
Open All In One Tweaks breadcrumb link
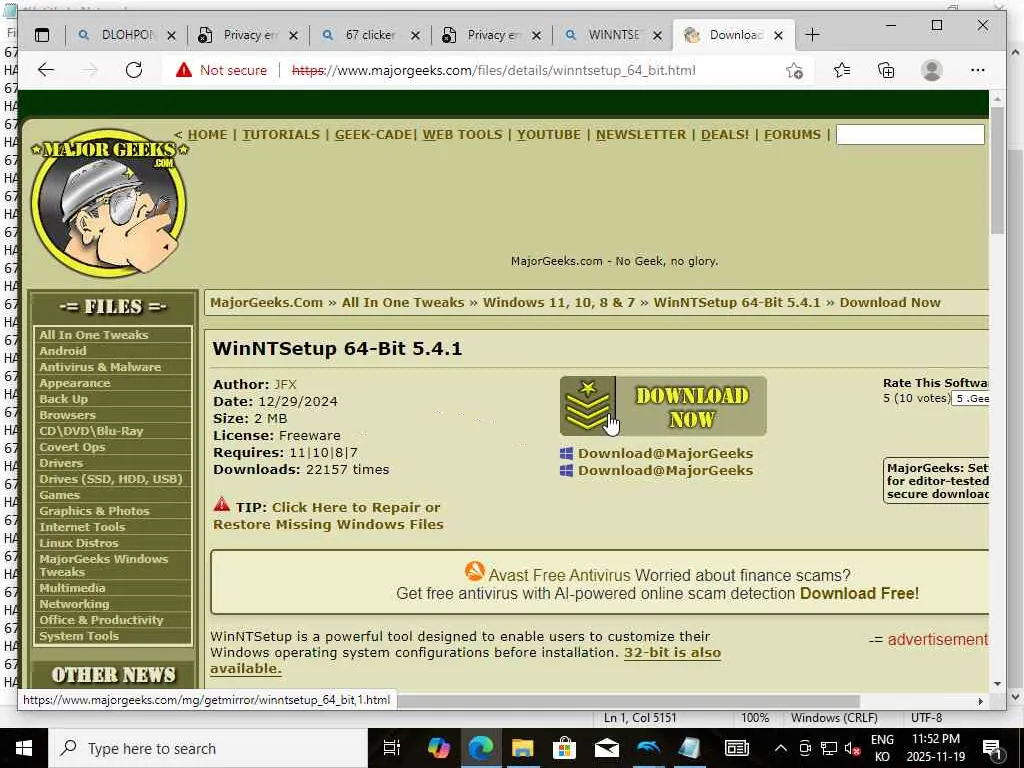[403, 302]
